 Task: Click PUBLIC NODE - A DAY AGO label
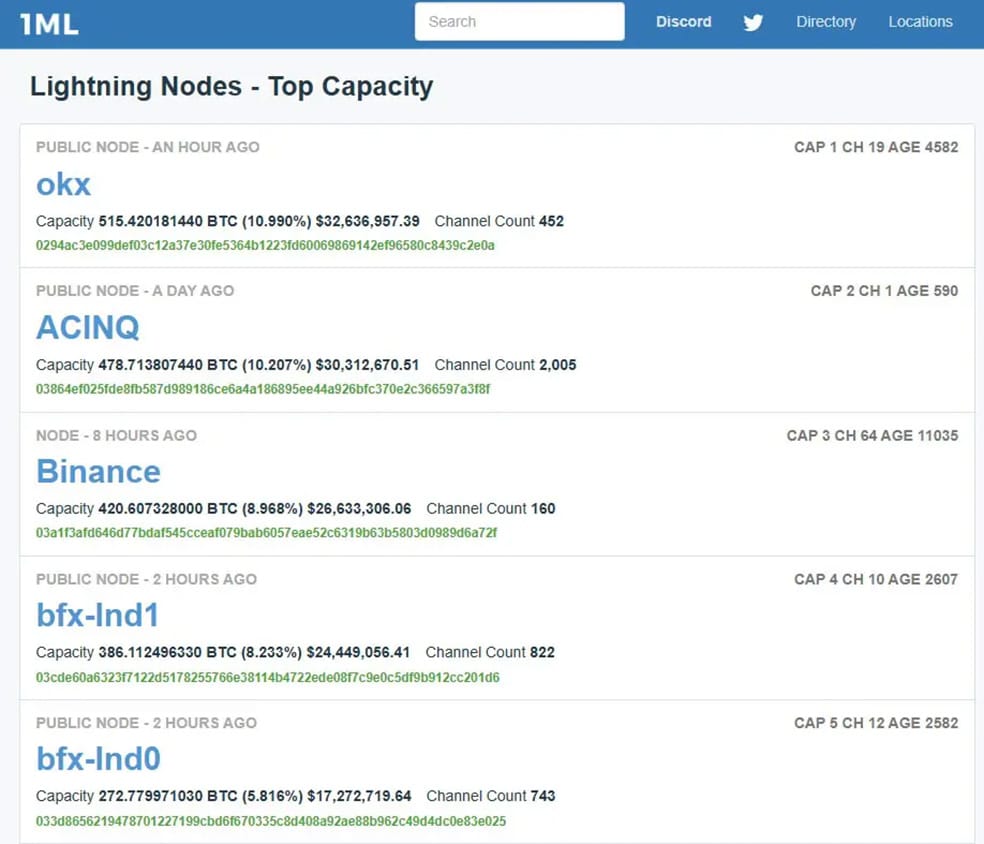(135, 291)
